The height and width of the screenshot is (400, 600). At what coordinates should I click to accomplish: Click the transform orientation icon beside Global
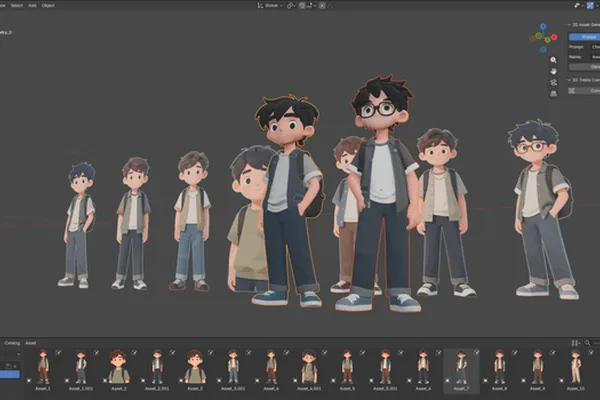pyautogui.click(x=260, y=5)
